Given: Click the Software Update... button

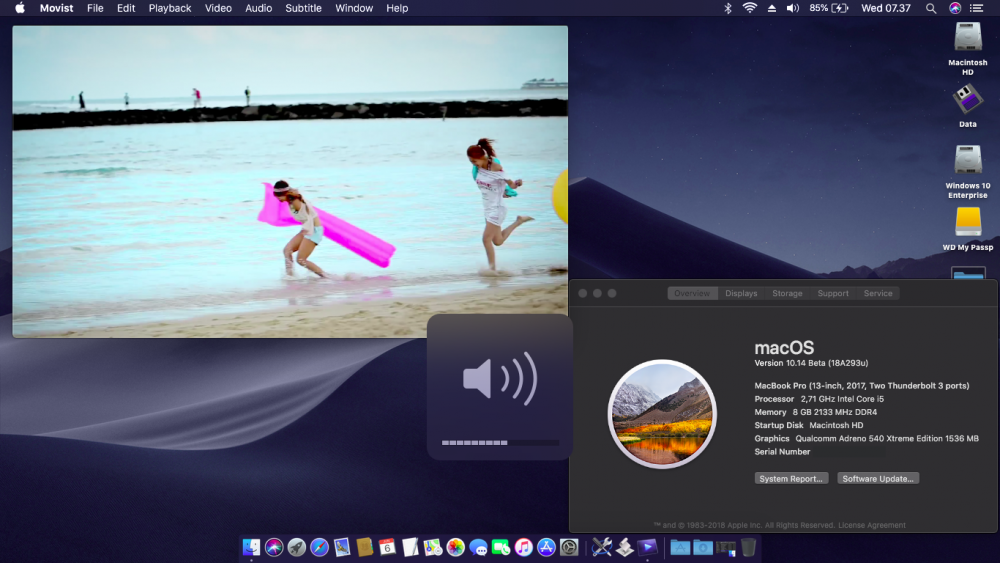Looking at the screenshot, I should pyautogui.click(x=878, y=478).
